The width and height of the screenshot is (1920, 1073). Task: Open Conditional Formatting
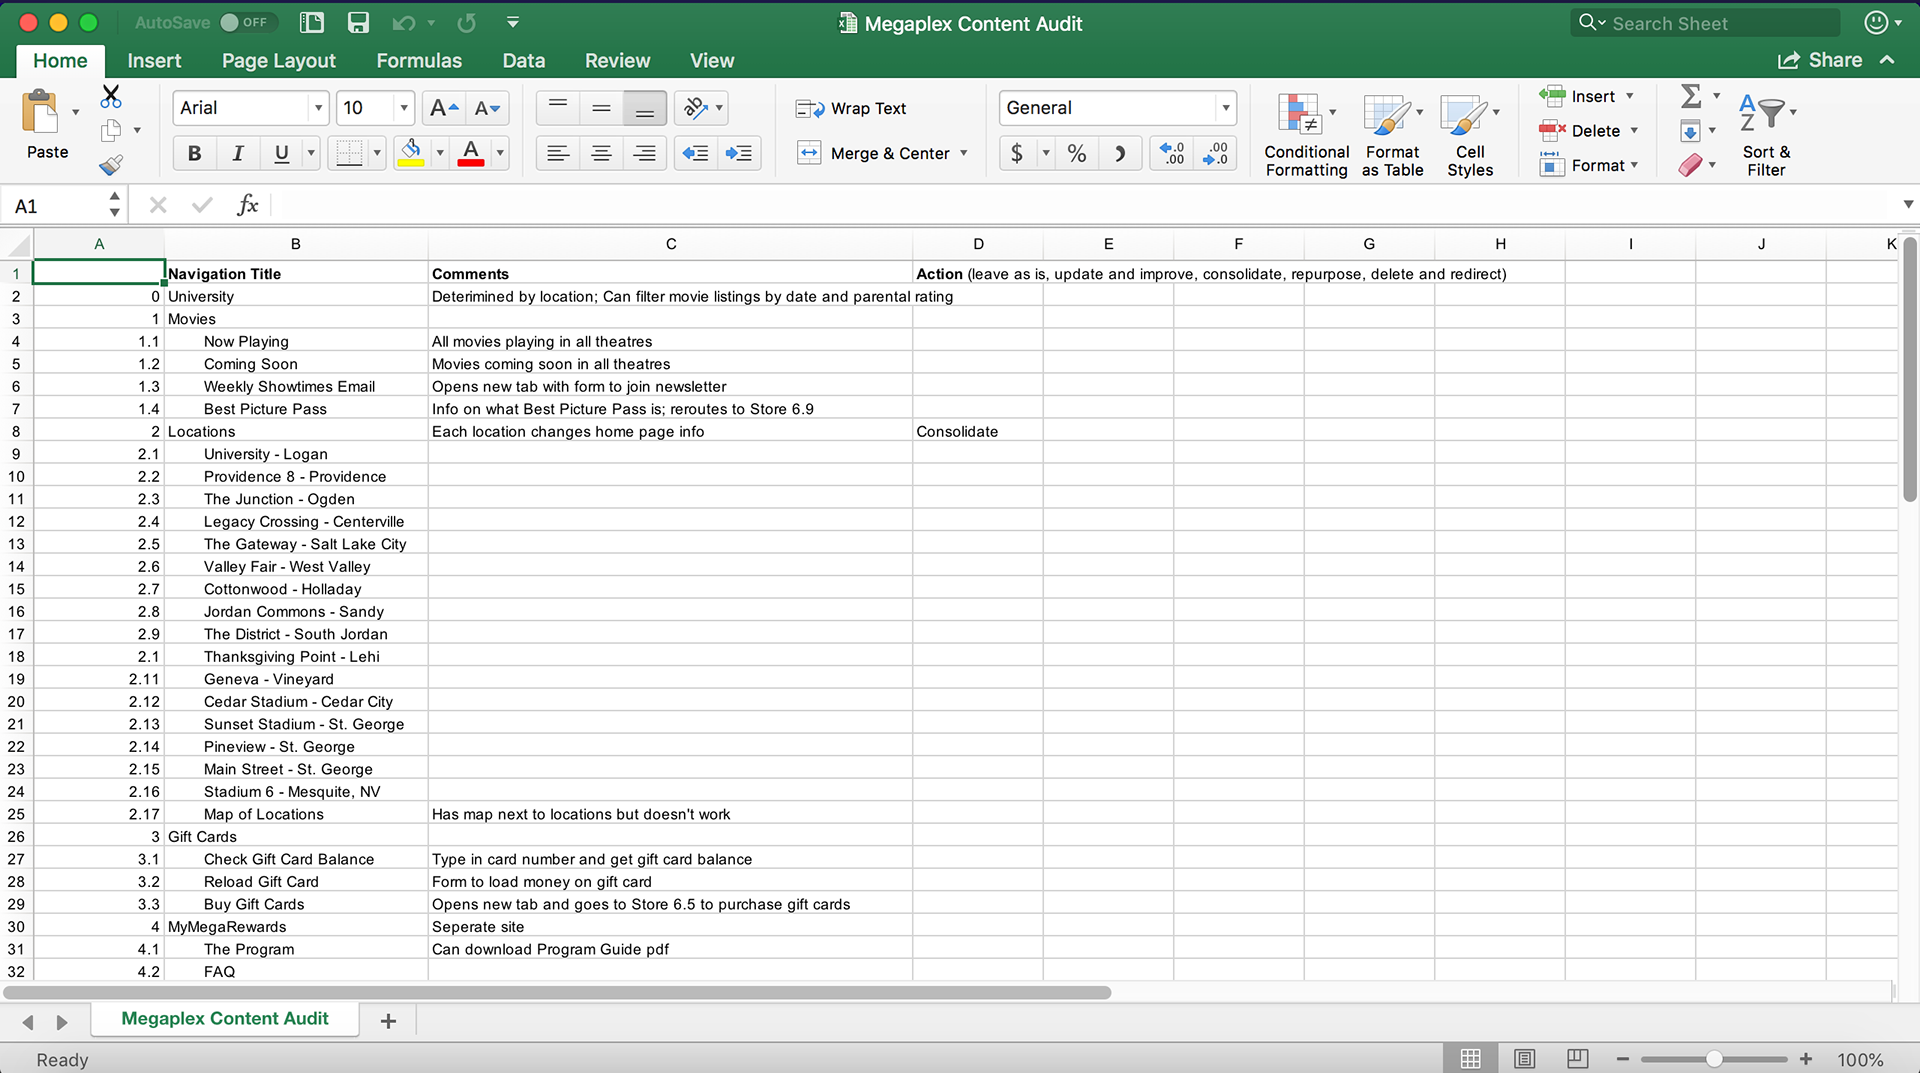tap(1306, 135)
